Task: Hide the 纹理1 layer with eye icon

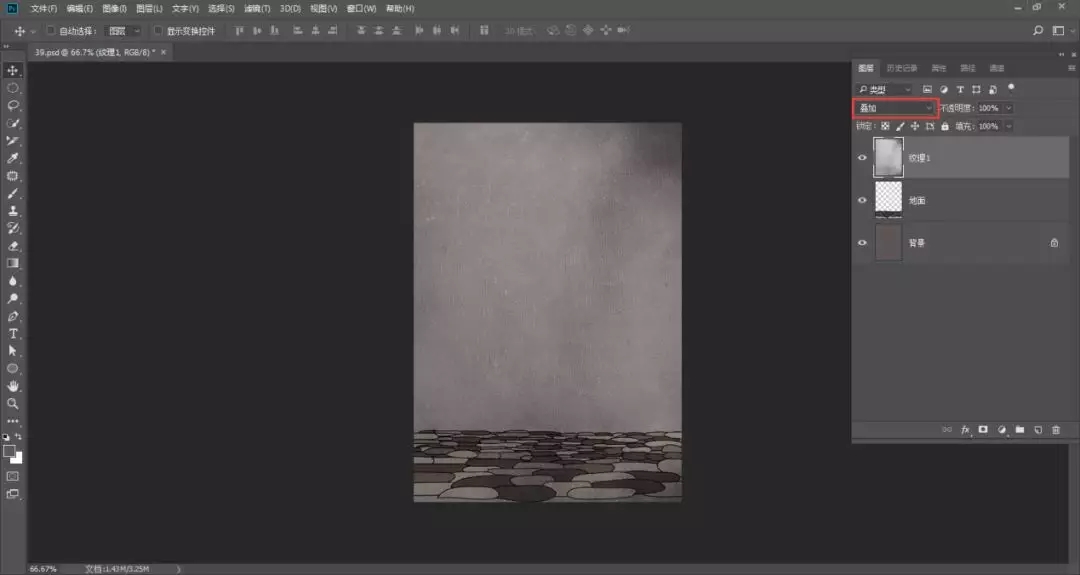Action: click(x=862, y=158)
